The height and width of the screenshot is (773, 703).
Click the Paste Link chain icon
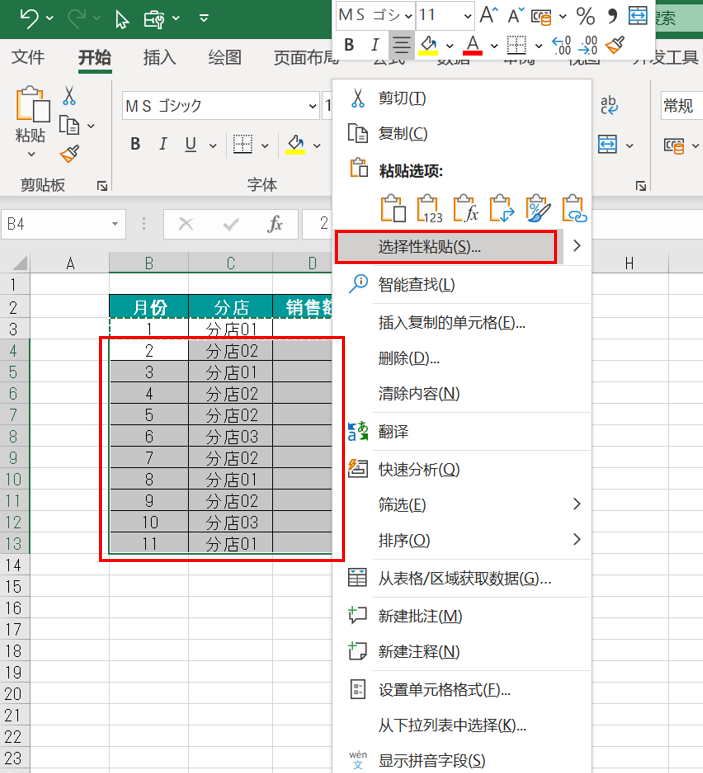pos(574,209)
